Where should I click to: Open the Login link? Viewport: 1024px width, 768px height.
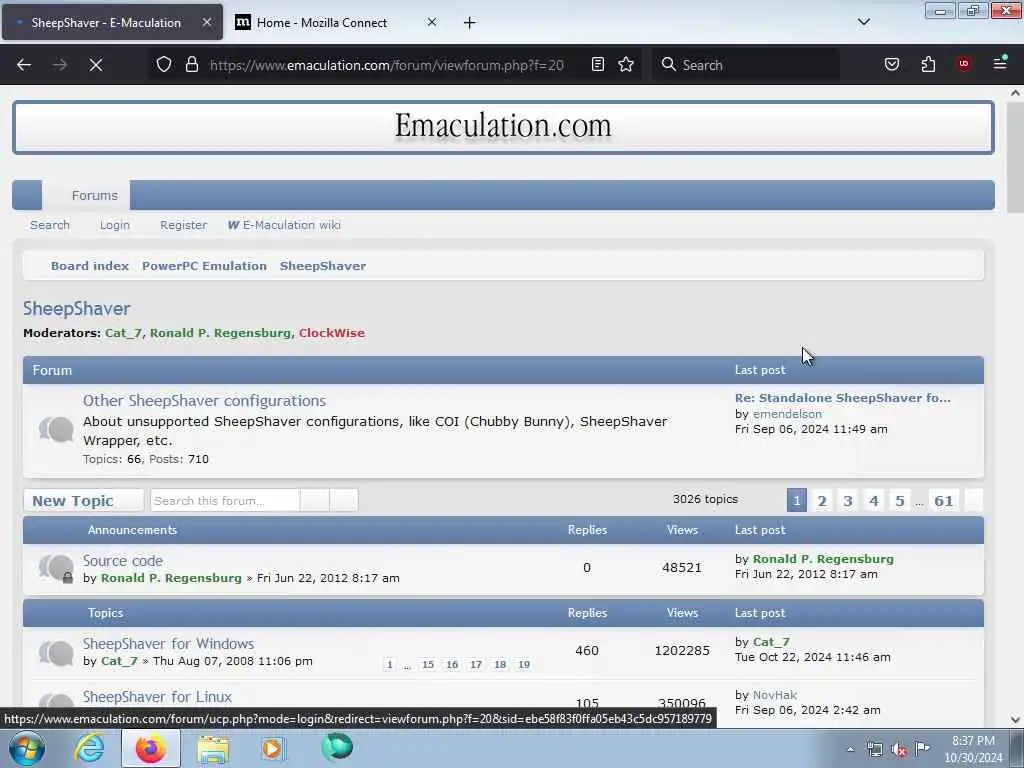coord(115,225)
